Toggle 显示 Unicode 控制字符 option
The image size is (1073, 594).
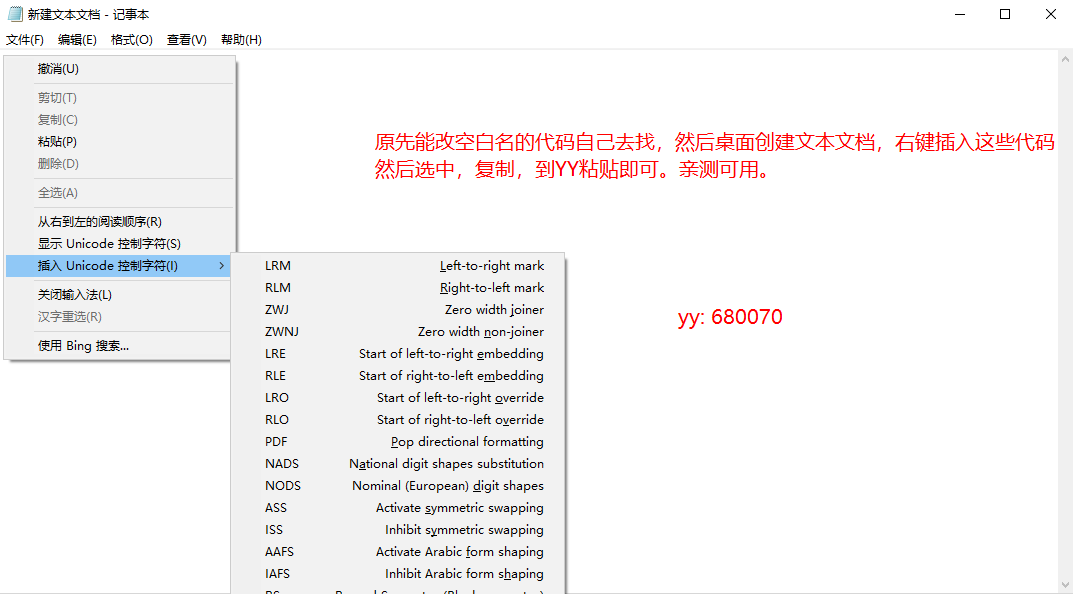[100, 243]
